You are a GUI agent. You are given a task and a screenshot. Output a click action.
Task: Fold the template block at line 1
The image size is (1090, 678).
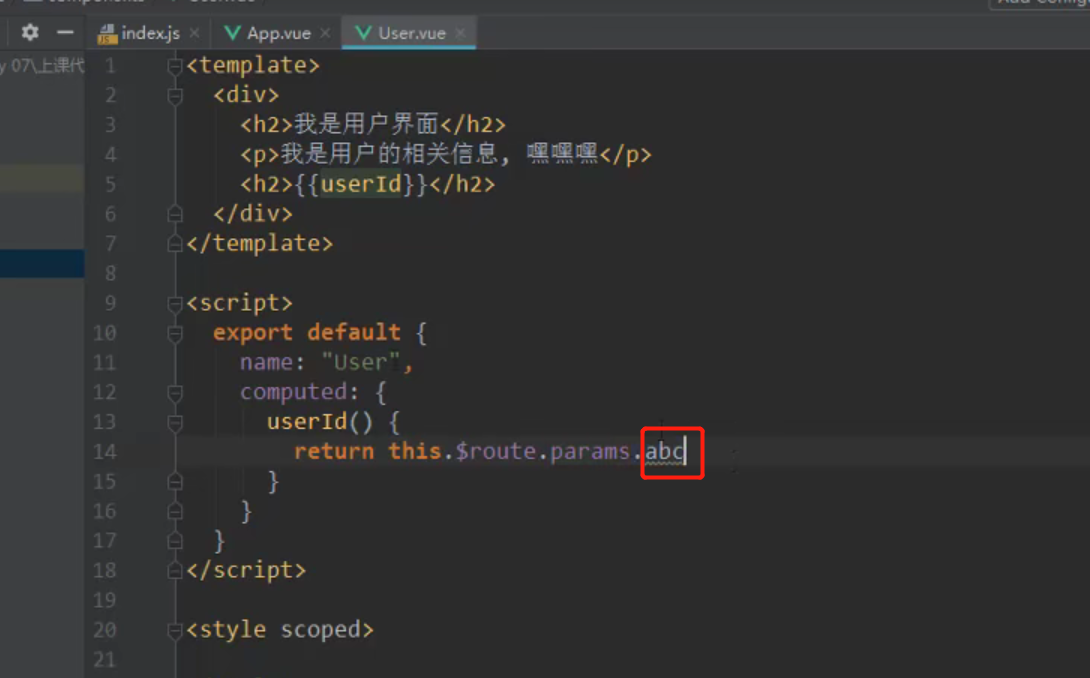coord(175,66)
